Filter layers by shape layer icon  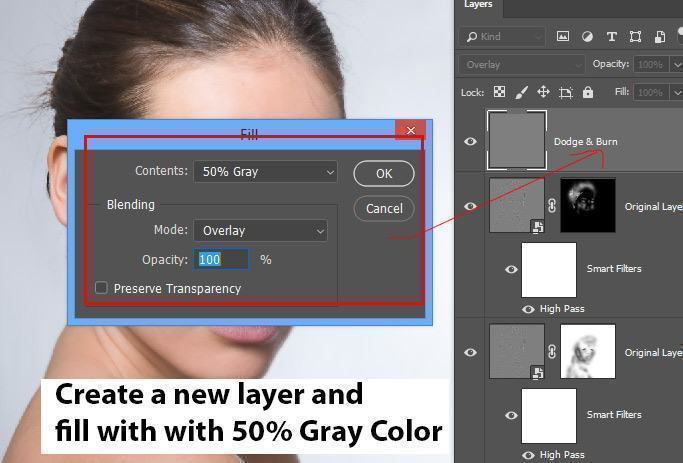(636, 37)
